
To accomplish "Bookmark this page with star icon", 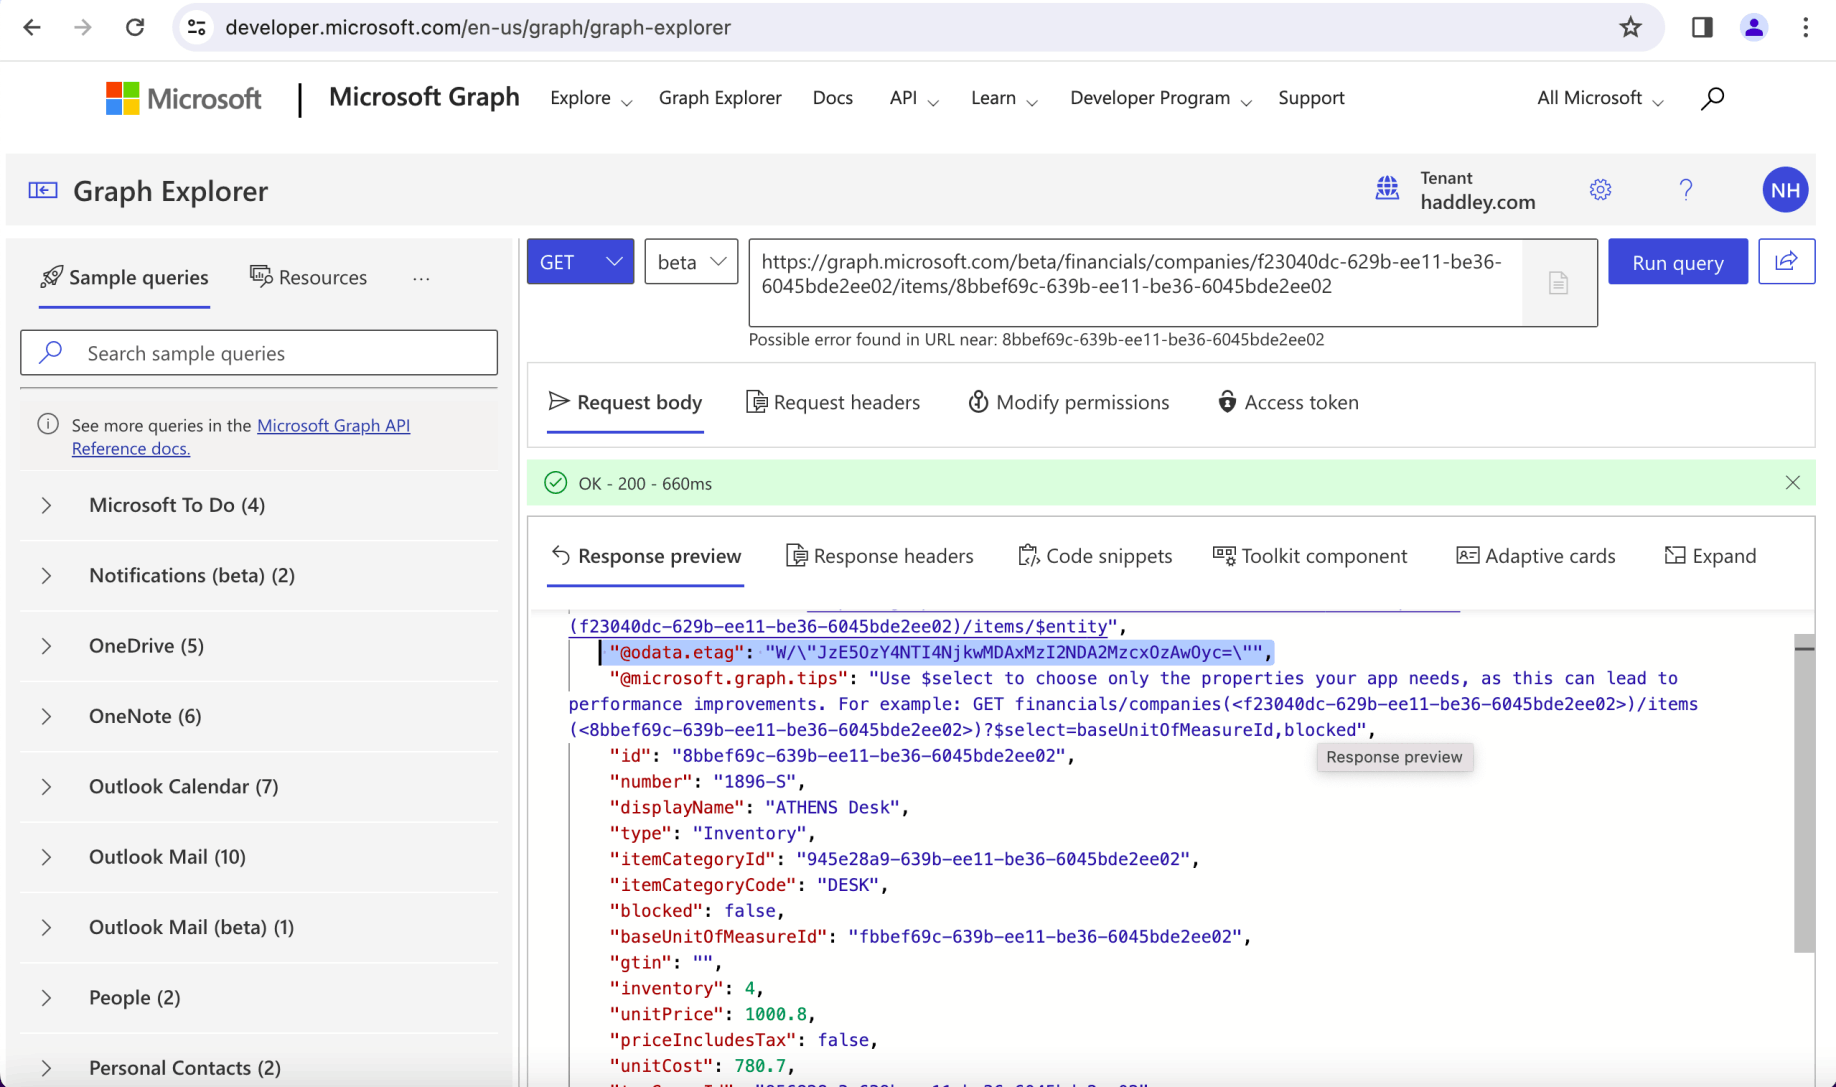I will (x=1630, y=28).
